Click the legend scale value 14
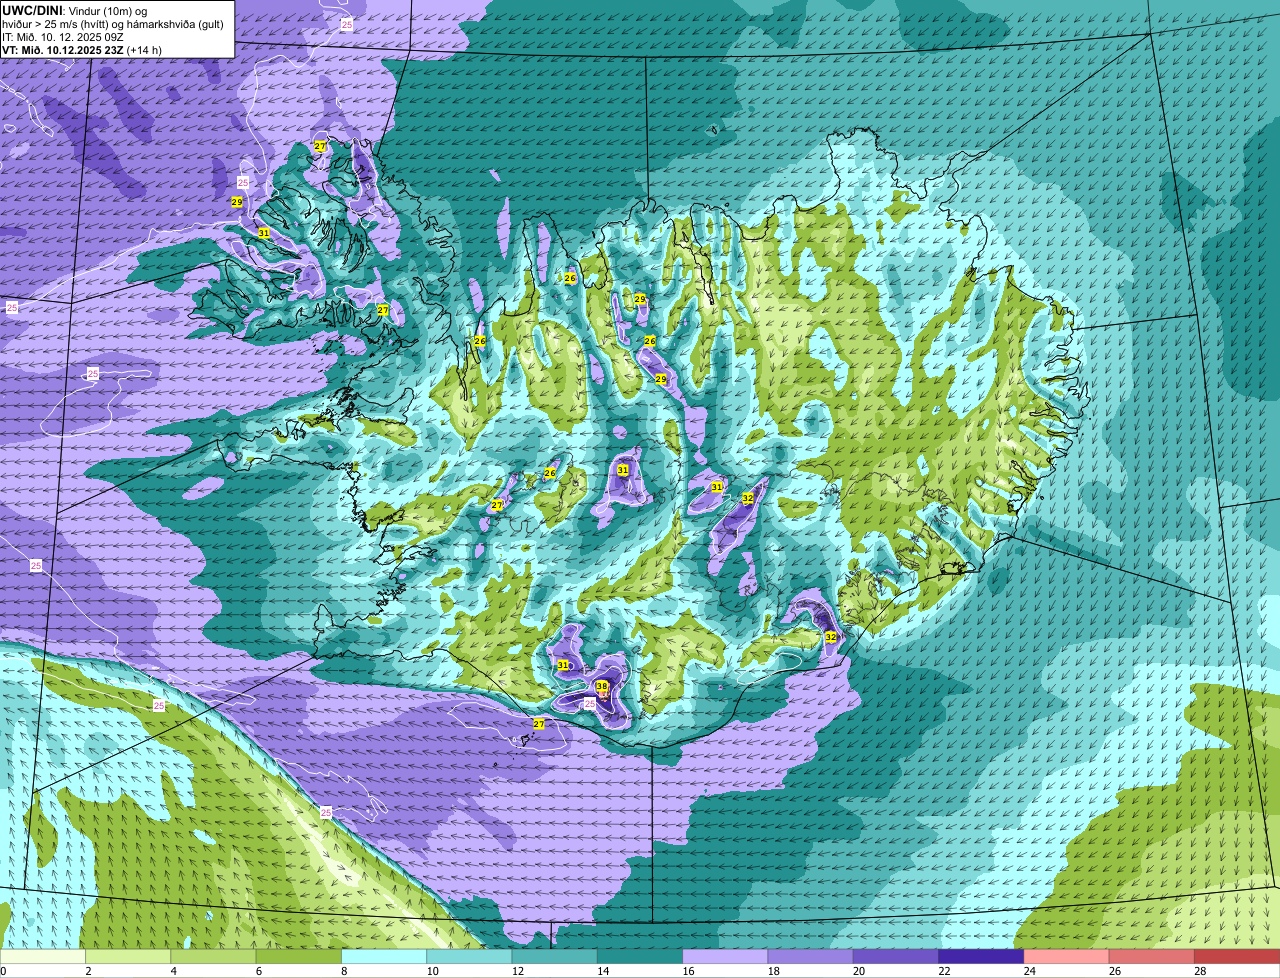This screenshot has width=1280, height=978. click(602, 971)
